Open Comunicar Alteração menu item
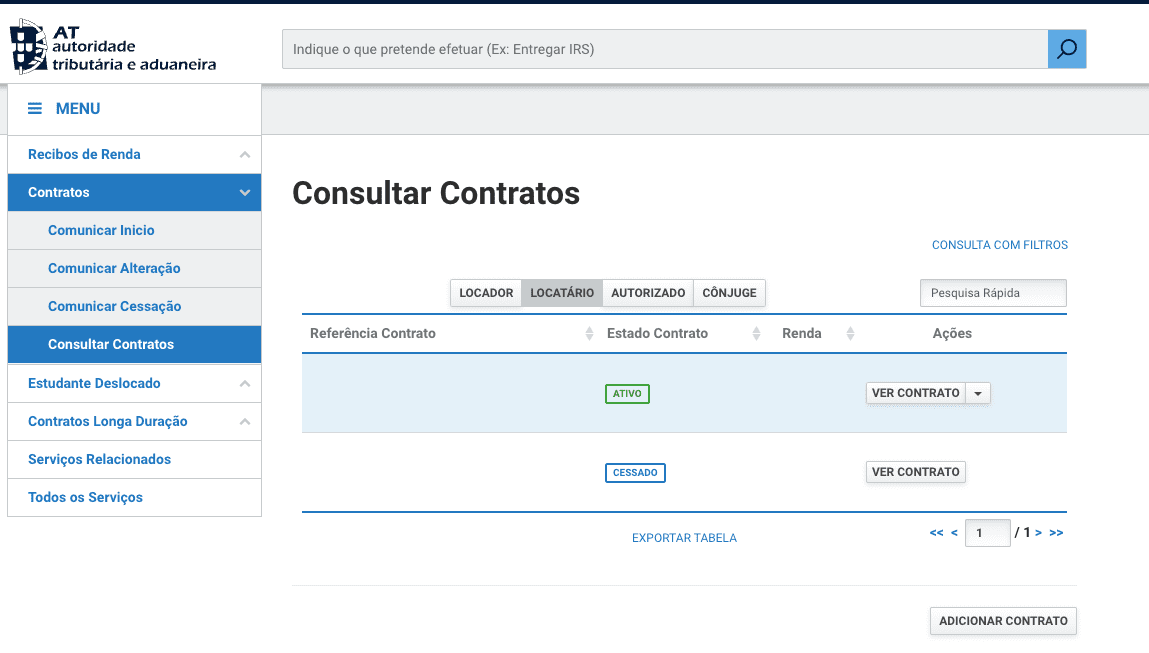The height and width of the screenshot is (653, 1149). pyautogui.click(x=134, y=268)
